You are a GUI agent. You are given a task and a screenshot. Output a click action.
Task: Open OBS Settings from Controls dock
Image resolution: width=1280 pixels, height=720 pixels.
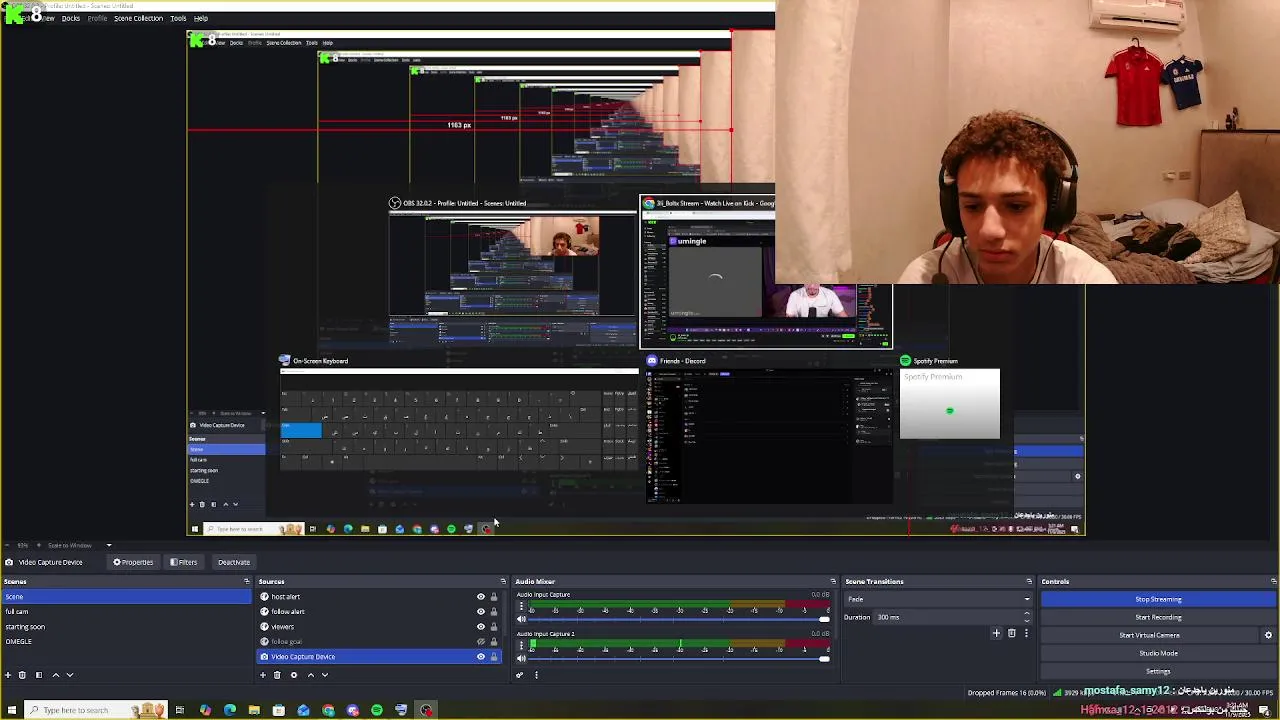[x=1158, y=671]
